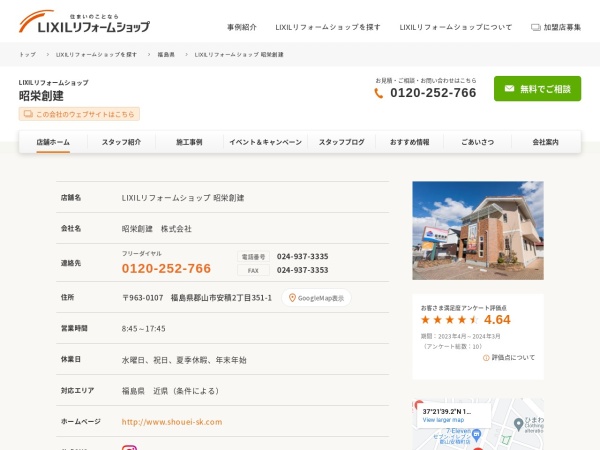
Task: Click the LIXIL Reform Shop logo
Action: 84,22
